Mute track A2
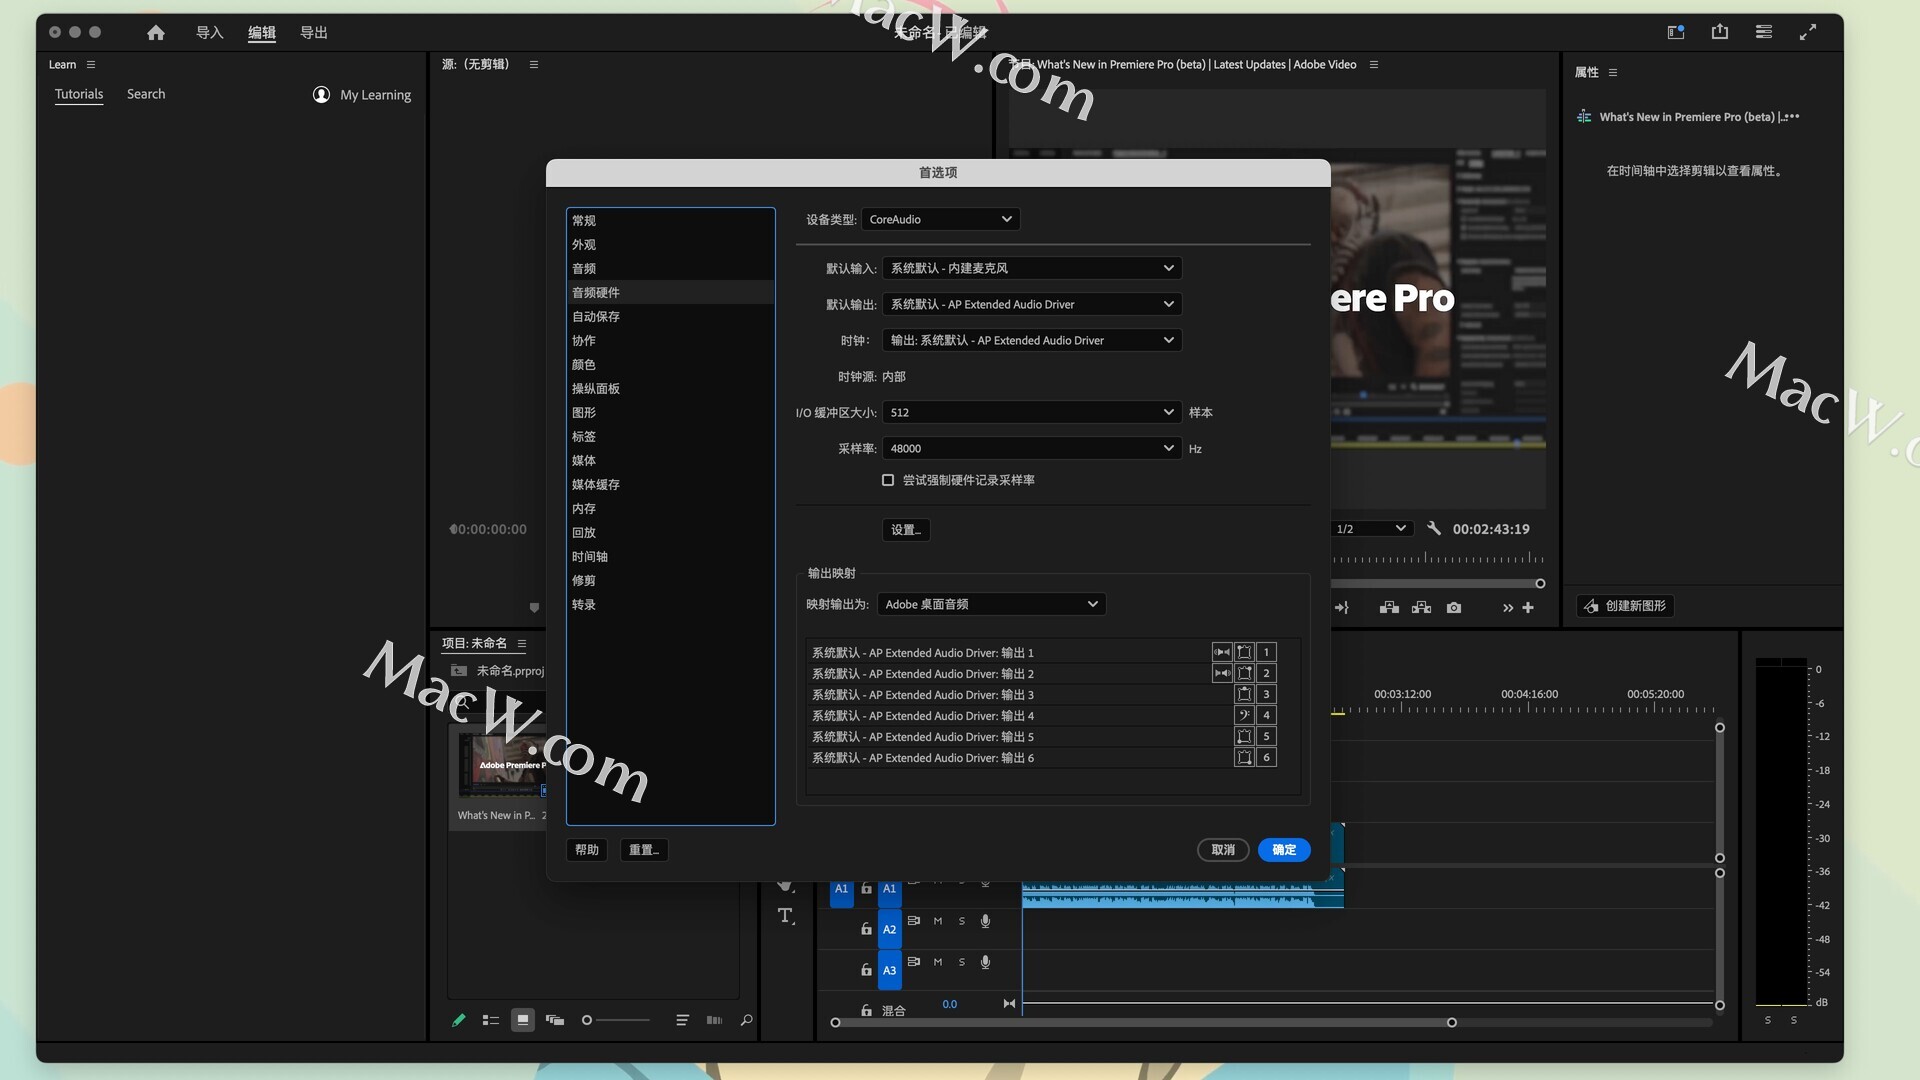Viewport: 1920px width, 1080px height. [x=938, y=921]
